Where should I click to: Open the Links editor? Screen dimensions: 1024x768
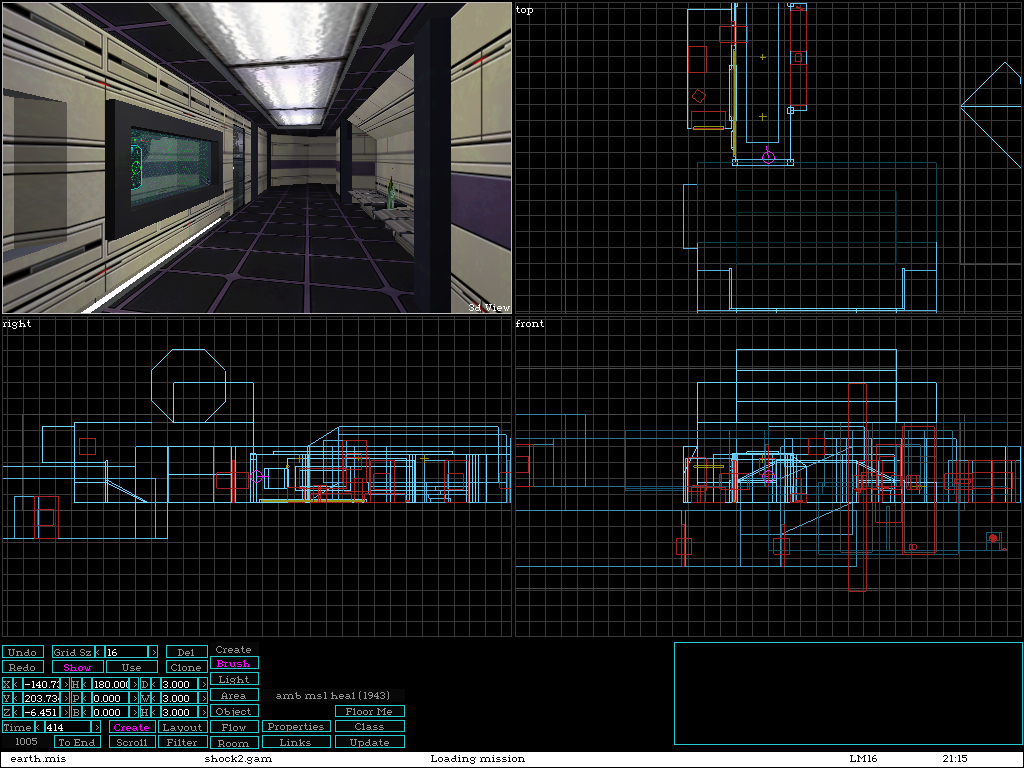[296, 742]
